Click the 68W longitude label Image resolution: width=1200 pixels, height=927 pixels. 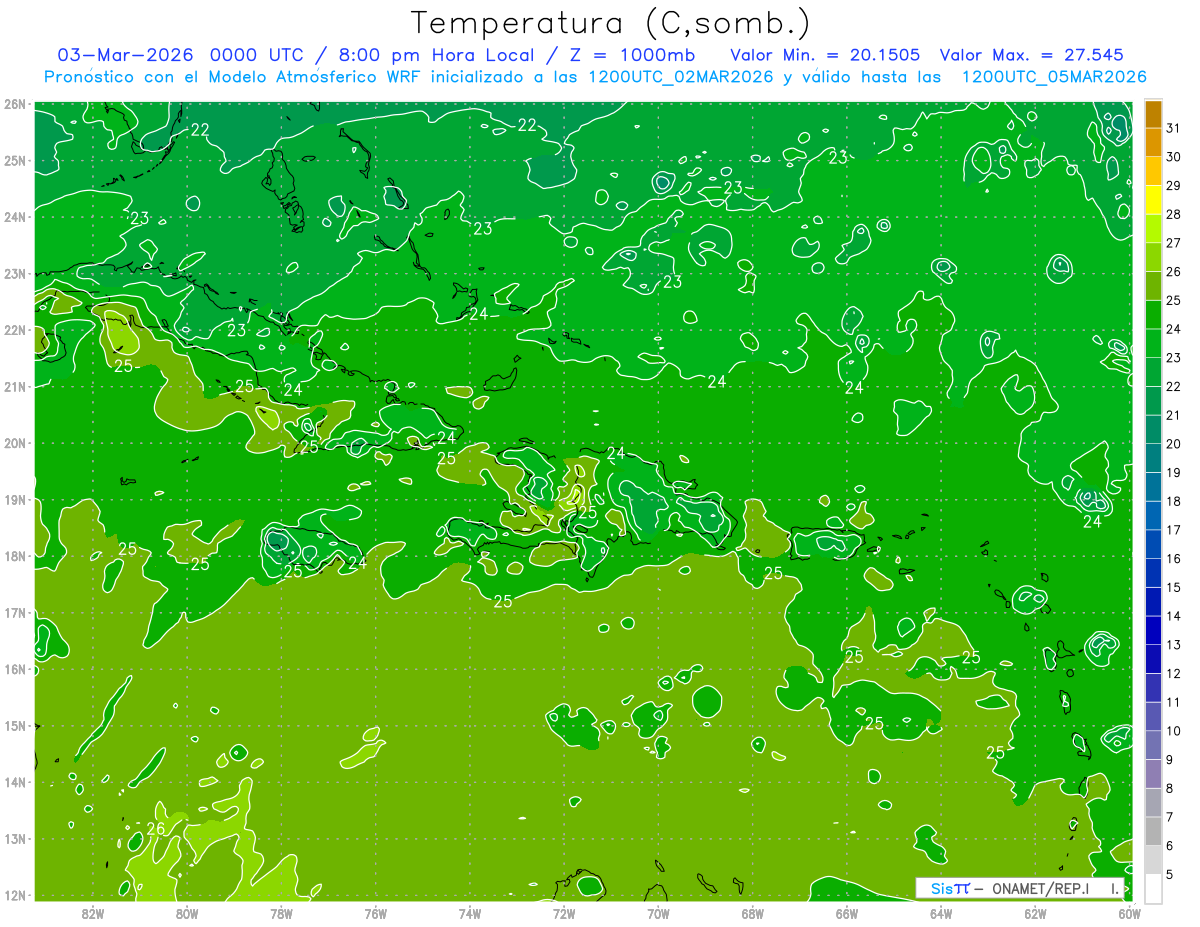[753, 913]
